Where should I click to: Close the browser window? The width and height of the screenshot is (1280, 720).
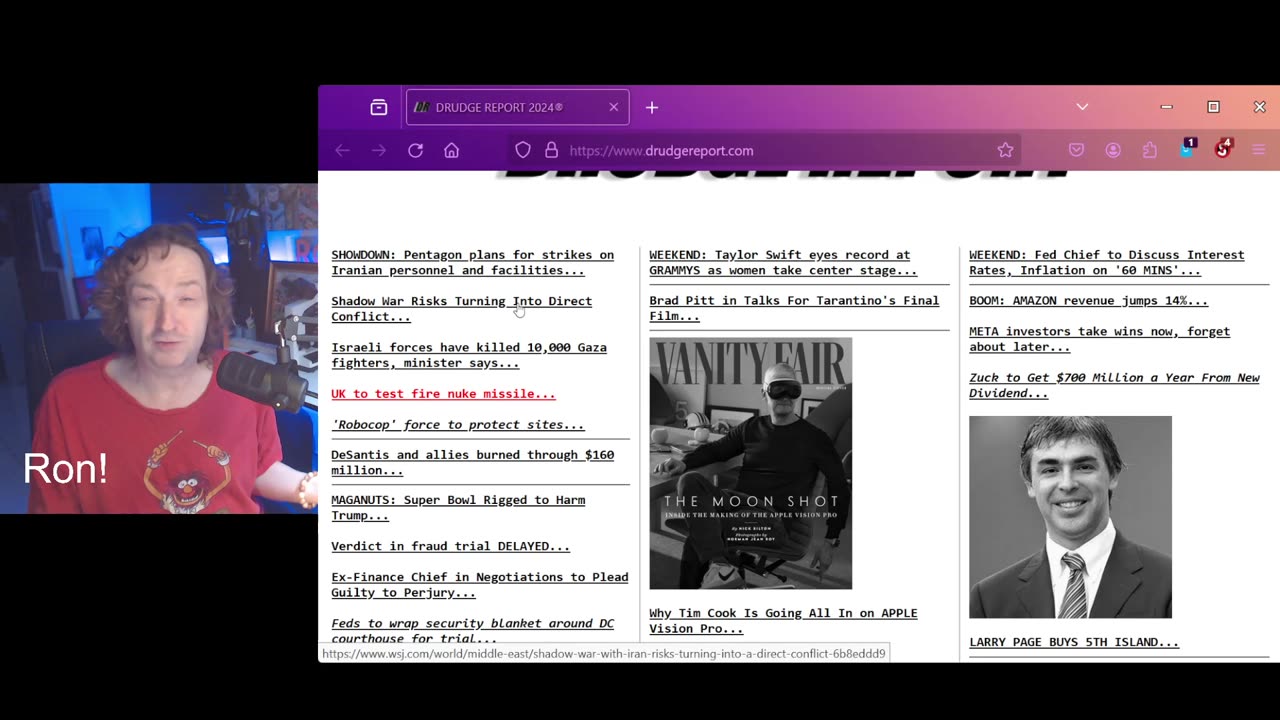pyautogui.click(x=1259, y=107)
